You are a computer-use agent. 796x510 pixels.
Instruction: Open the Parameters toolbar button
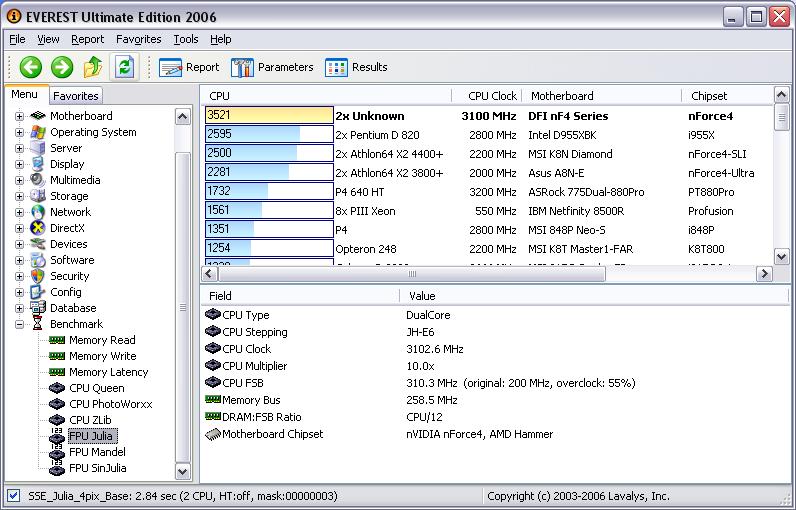click(272, 67)
